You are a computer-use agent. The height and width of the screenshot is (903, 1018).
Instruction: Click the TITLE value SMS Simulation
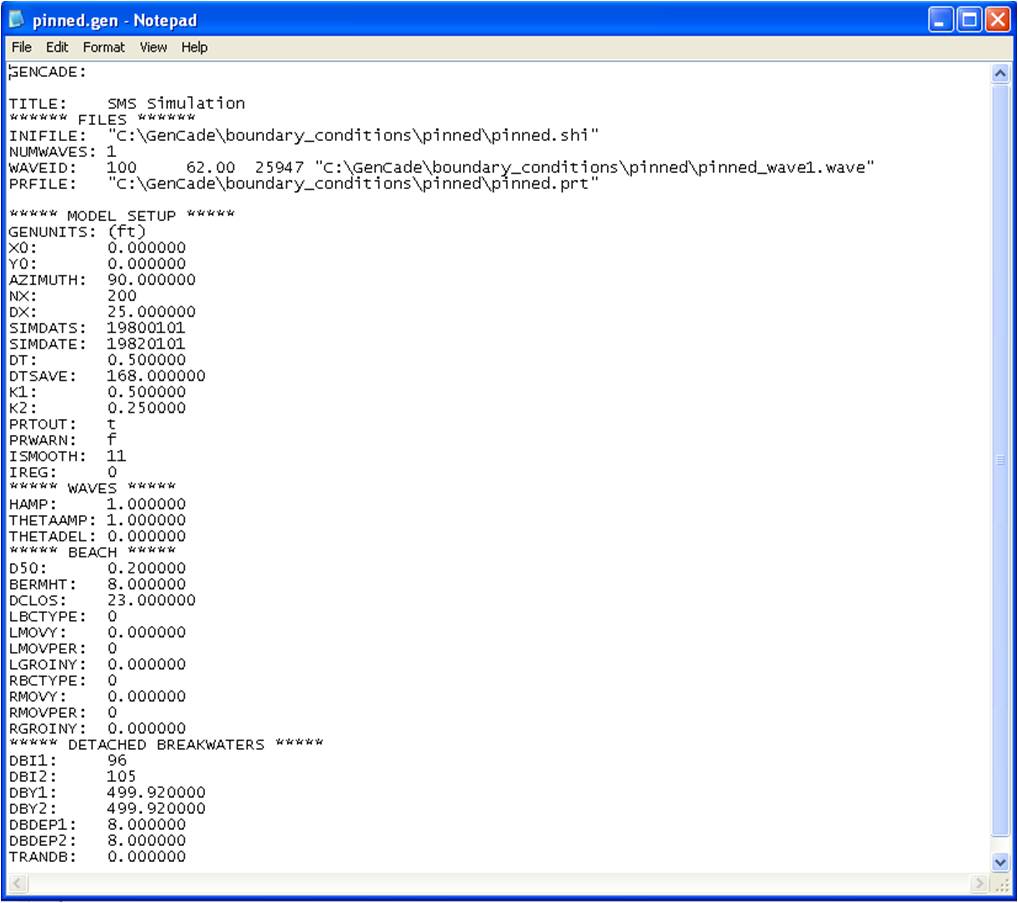tap(176, 104)
